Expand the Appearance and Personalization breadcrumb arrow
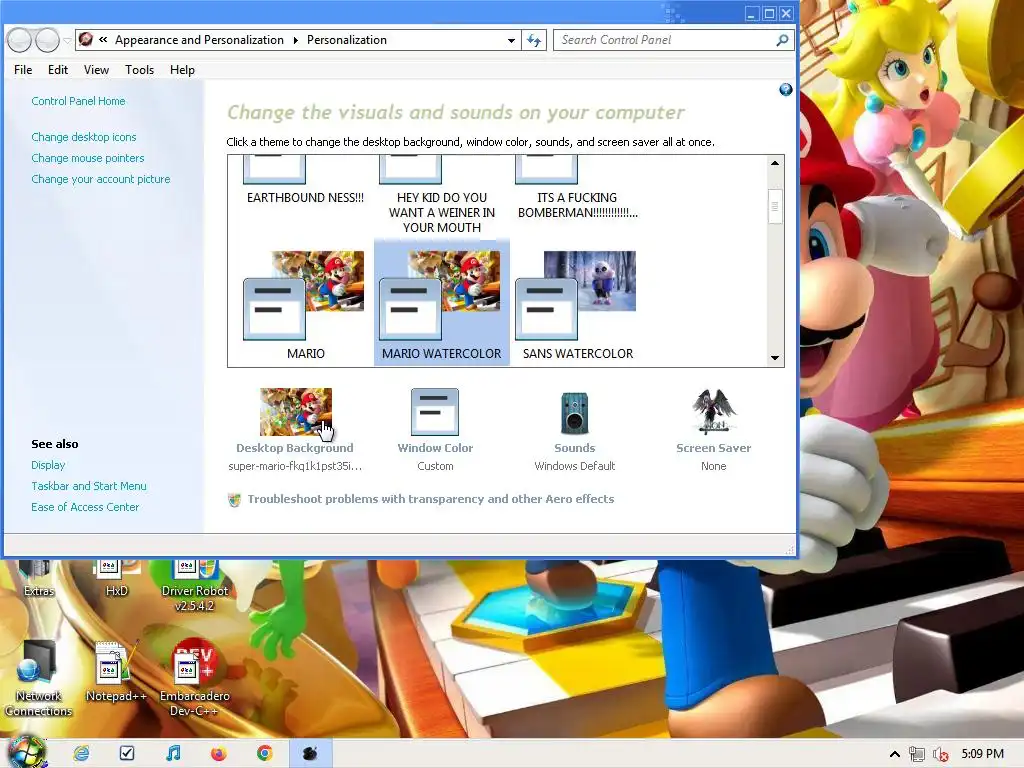1024x768 pixels. [295, 40]
